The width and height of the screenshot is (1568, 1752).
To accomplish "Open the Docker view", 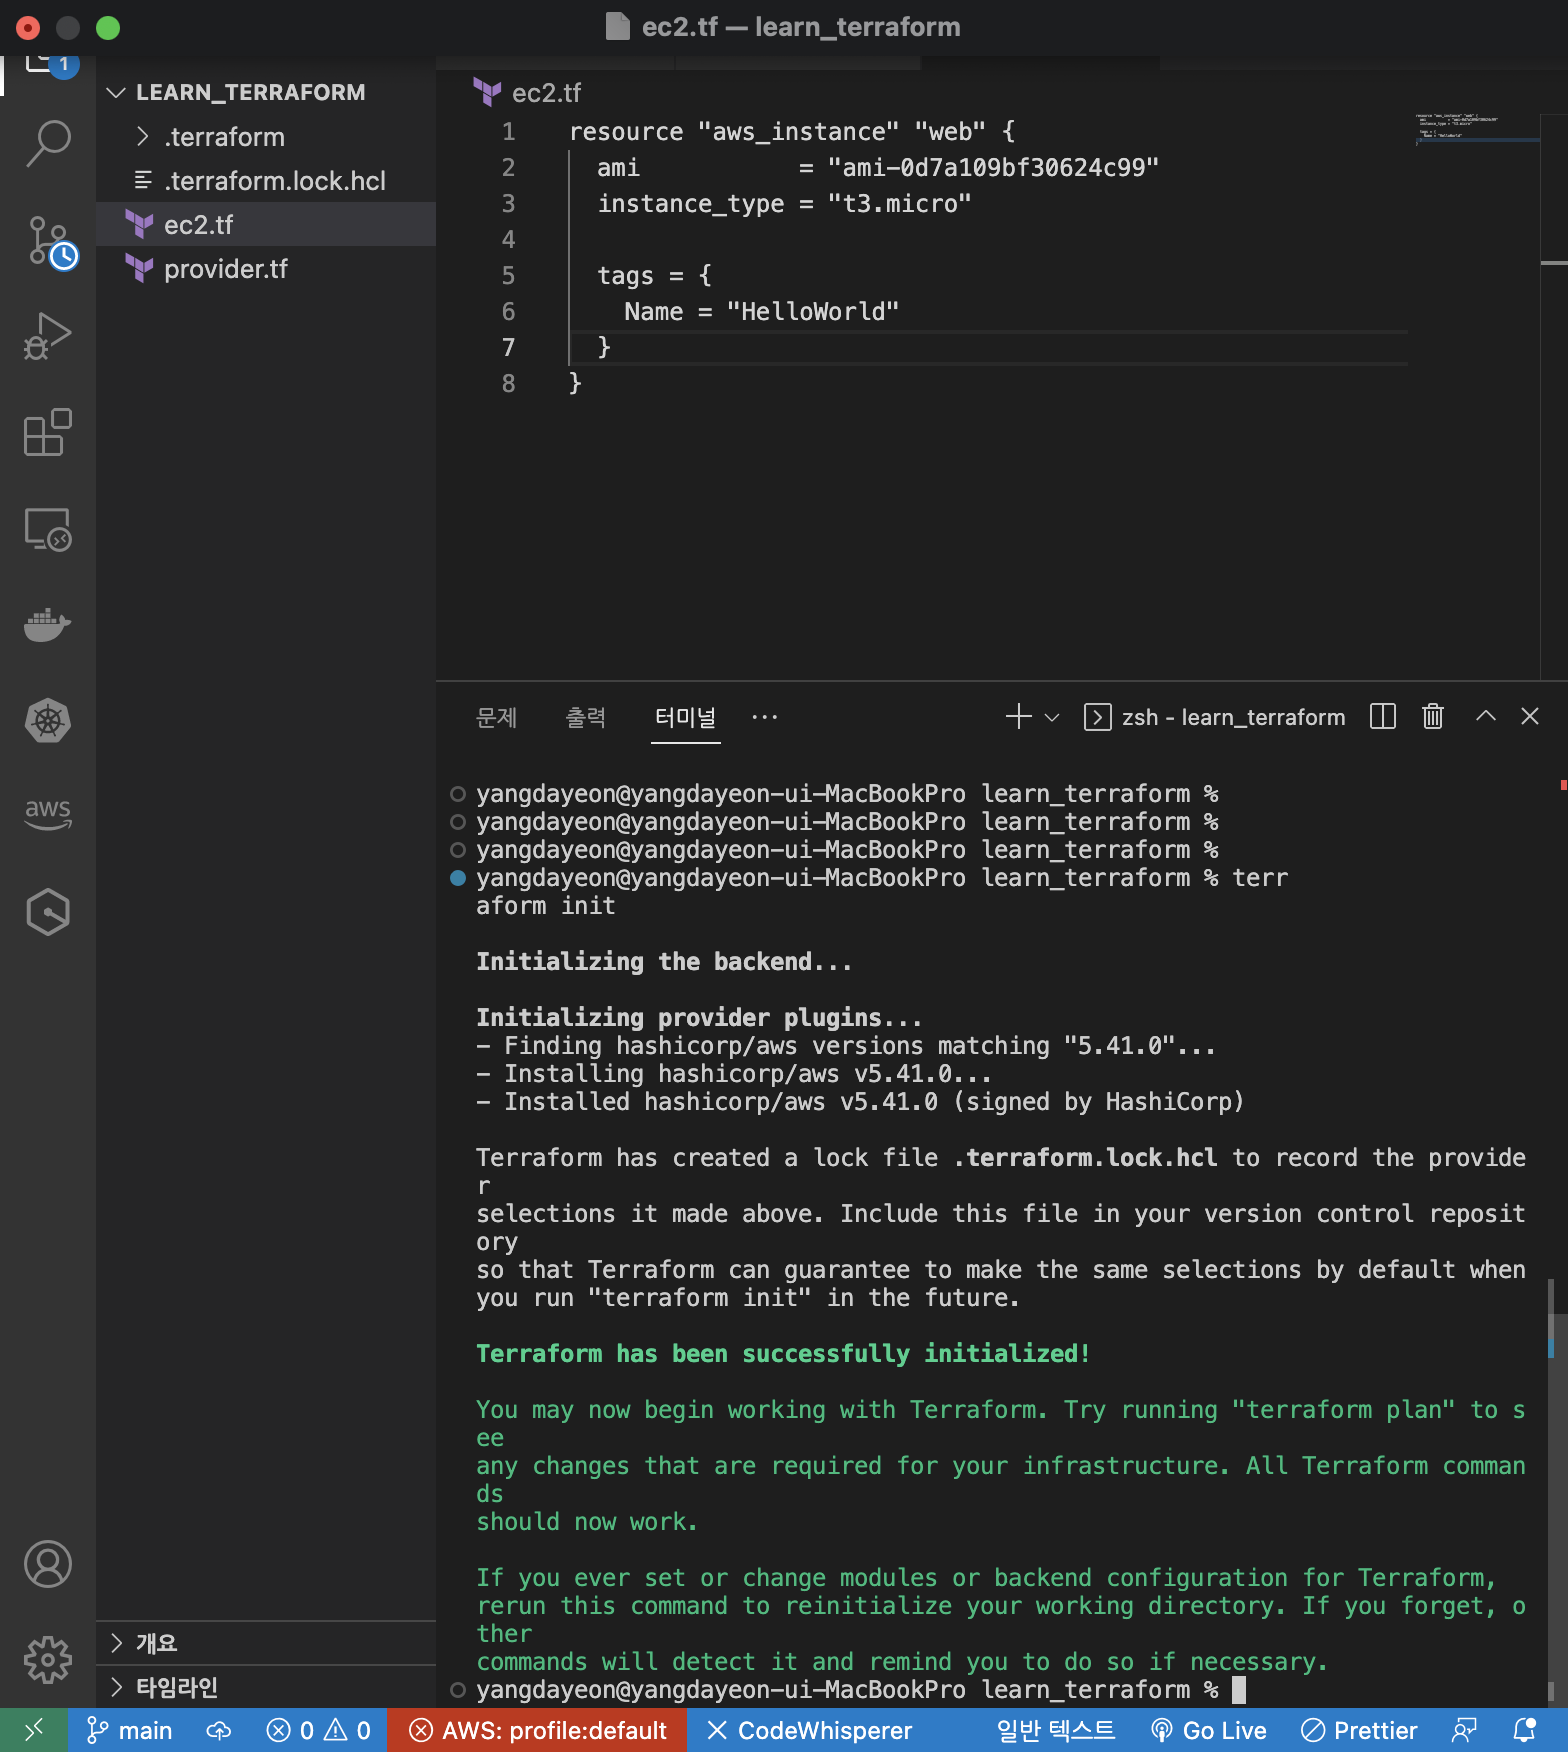I will (48, 624).
